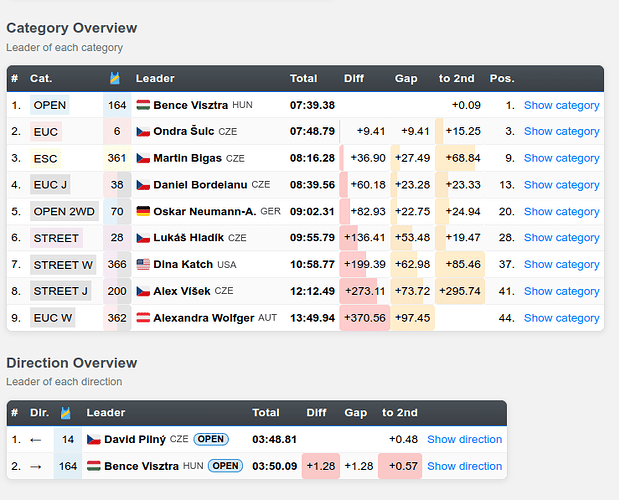Show category for EUC W row

(561, 318)
